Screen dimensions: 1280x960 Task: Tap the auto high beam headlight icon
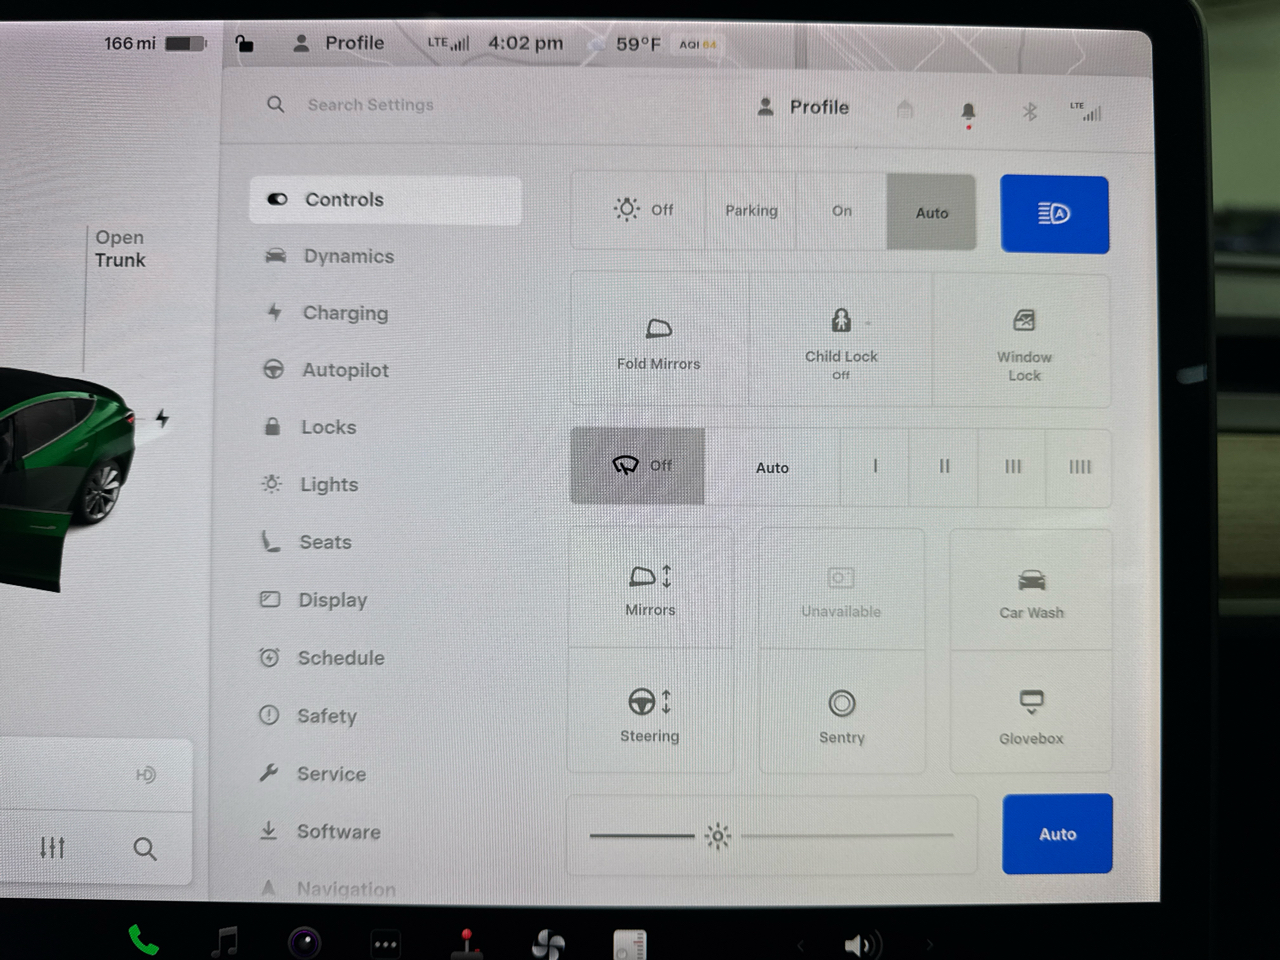pos(1054,214)
